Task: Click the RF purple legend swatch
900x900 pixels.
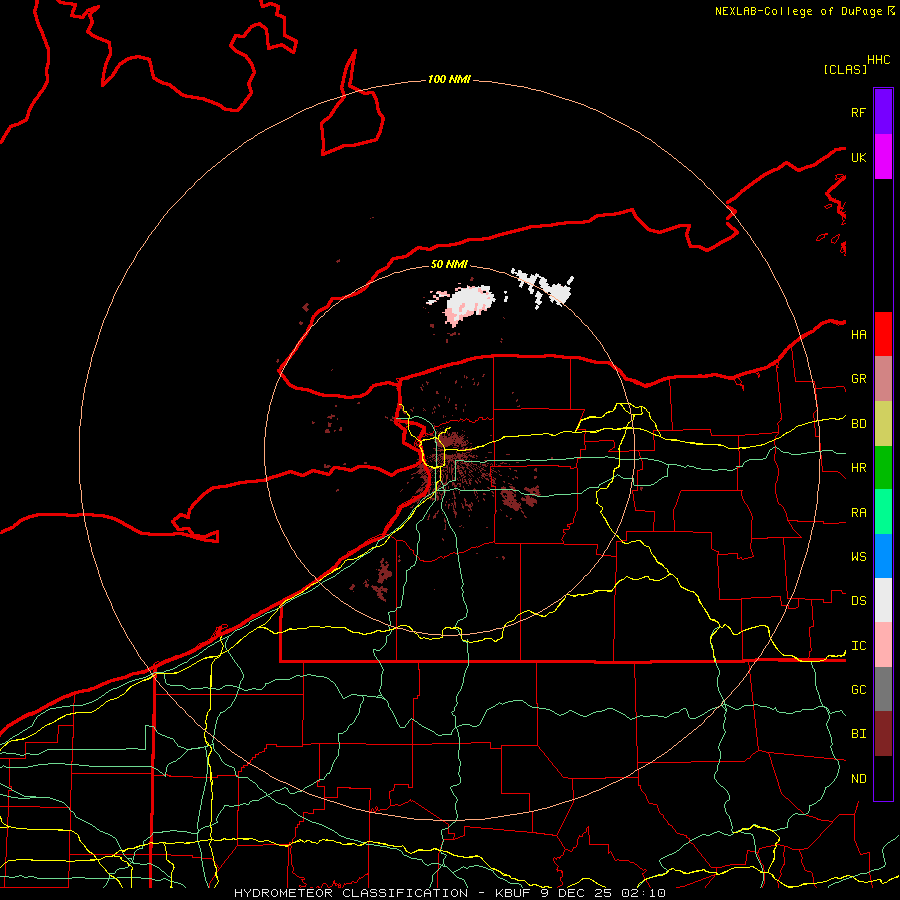Action: click(883, 112)
